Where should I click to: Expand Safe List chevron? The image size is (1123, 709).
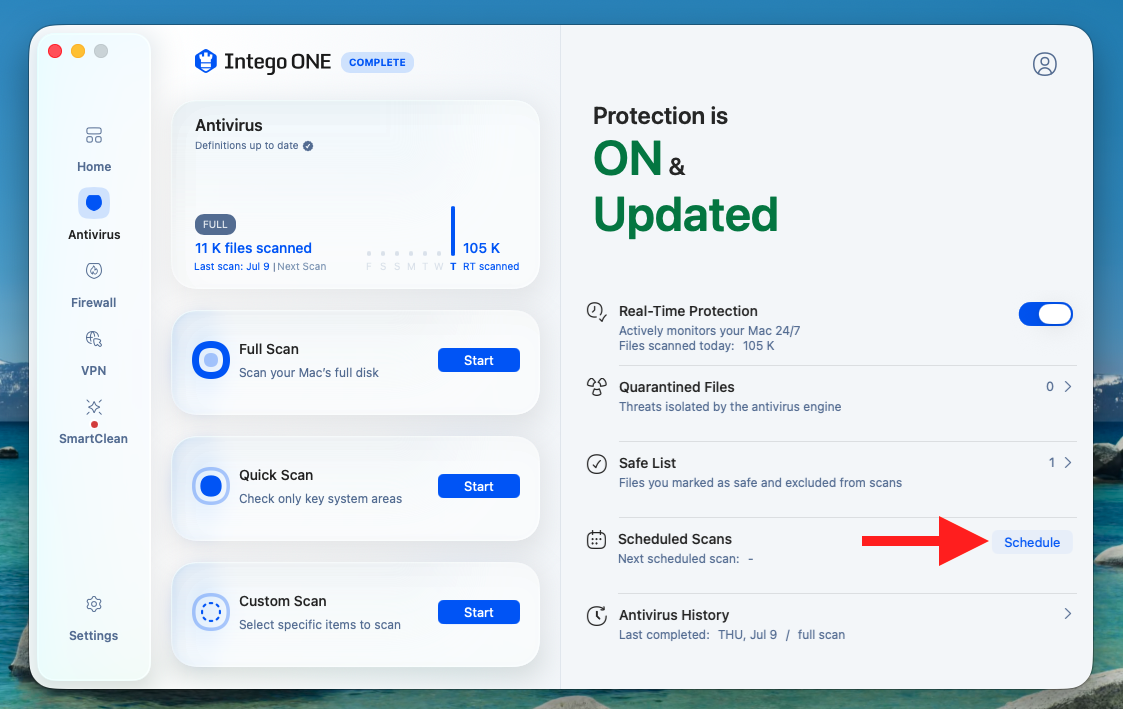click(x=1067, y=463)
